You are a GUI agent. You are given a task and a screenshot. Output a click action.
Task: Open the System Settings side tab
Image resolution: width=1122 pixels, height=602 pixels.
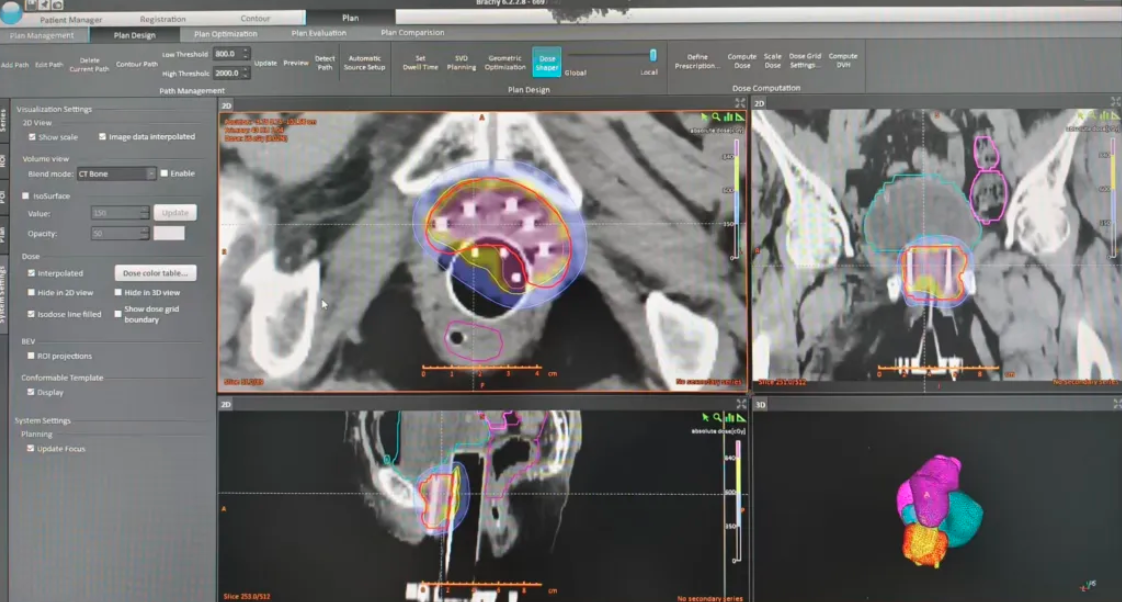coord(4,295)
